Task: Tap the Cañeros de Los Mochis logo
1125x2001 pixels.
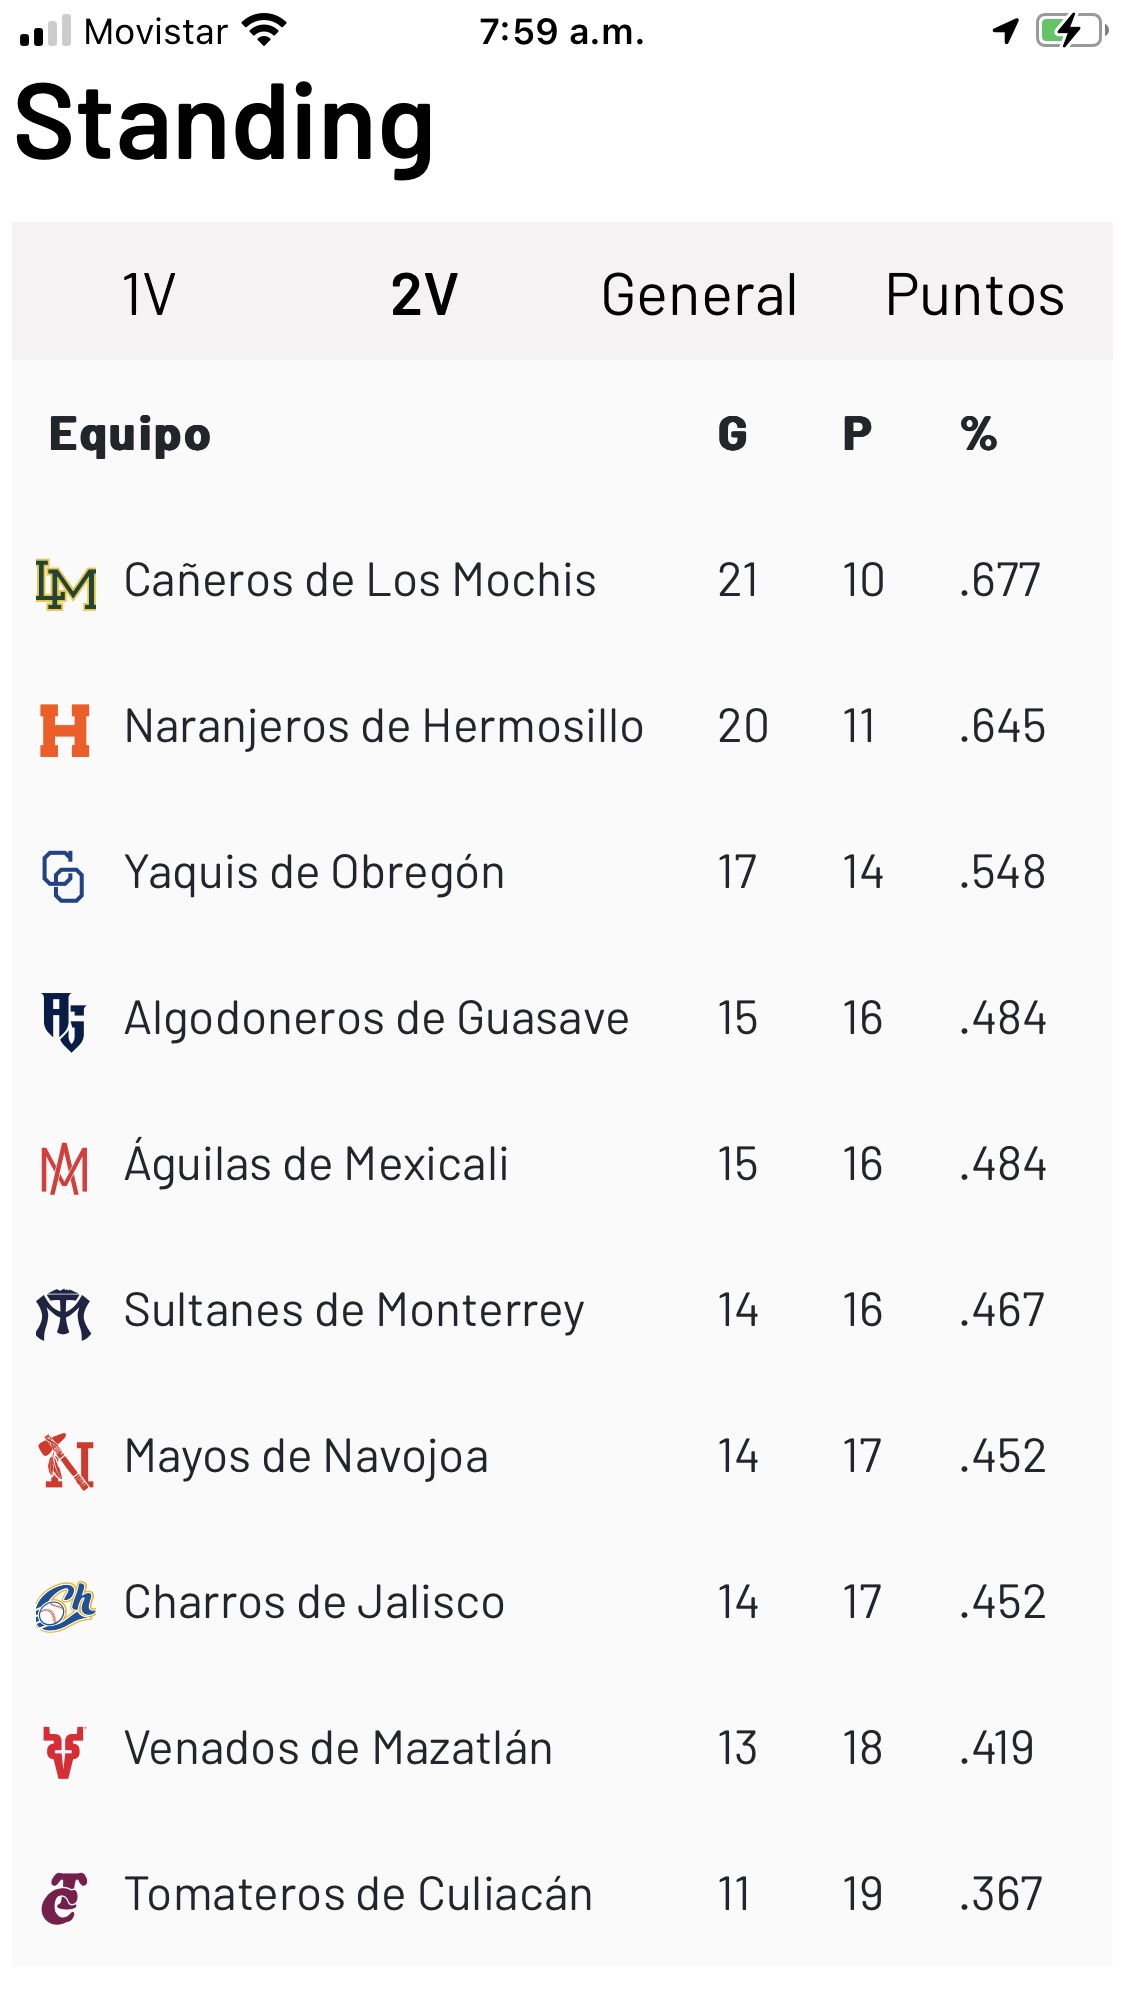Action: [66, 584]
